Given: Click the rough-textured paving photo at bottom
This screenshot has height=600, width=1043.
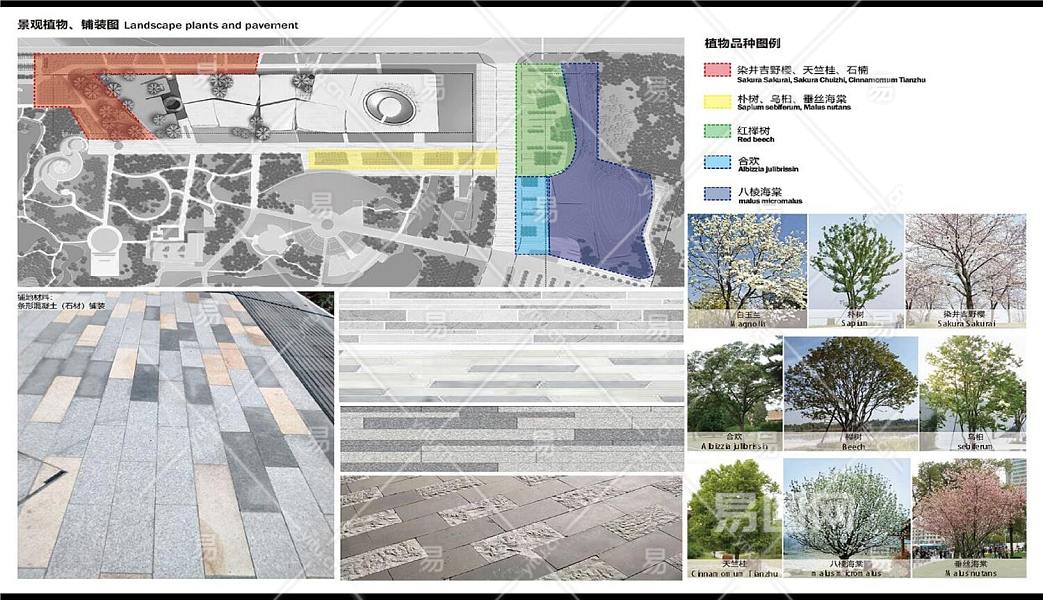Looking at the screenshot, I should click(x=510, y=527).
